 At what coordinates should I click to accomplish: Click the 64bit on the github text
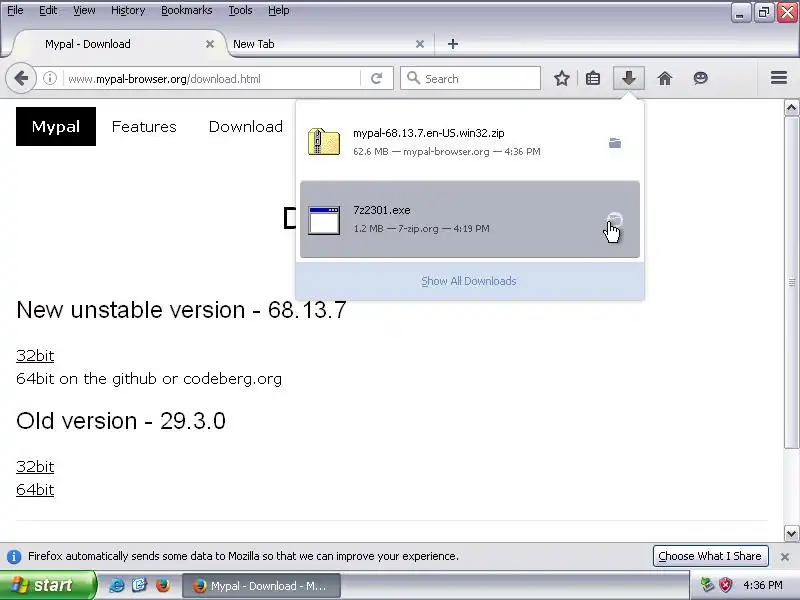[x=149, y=379]
